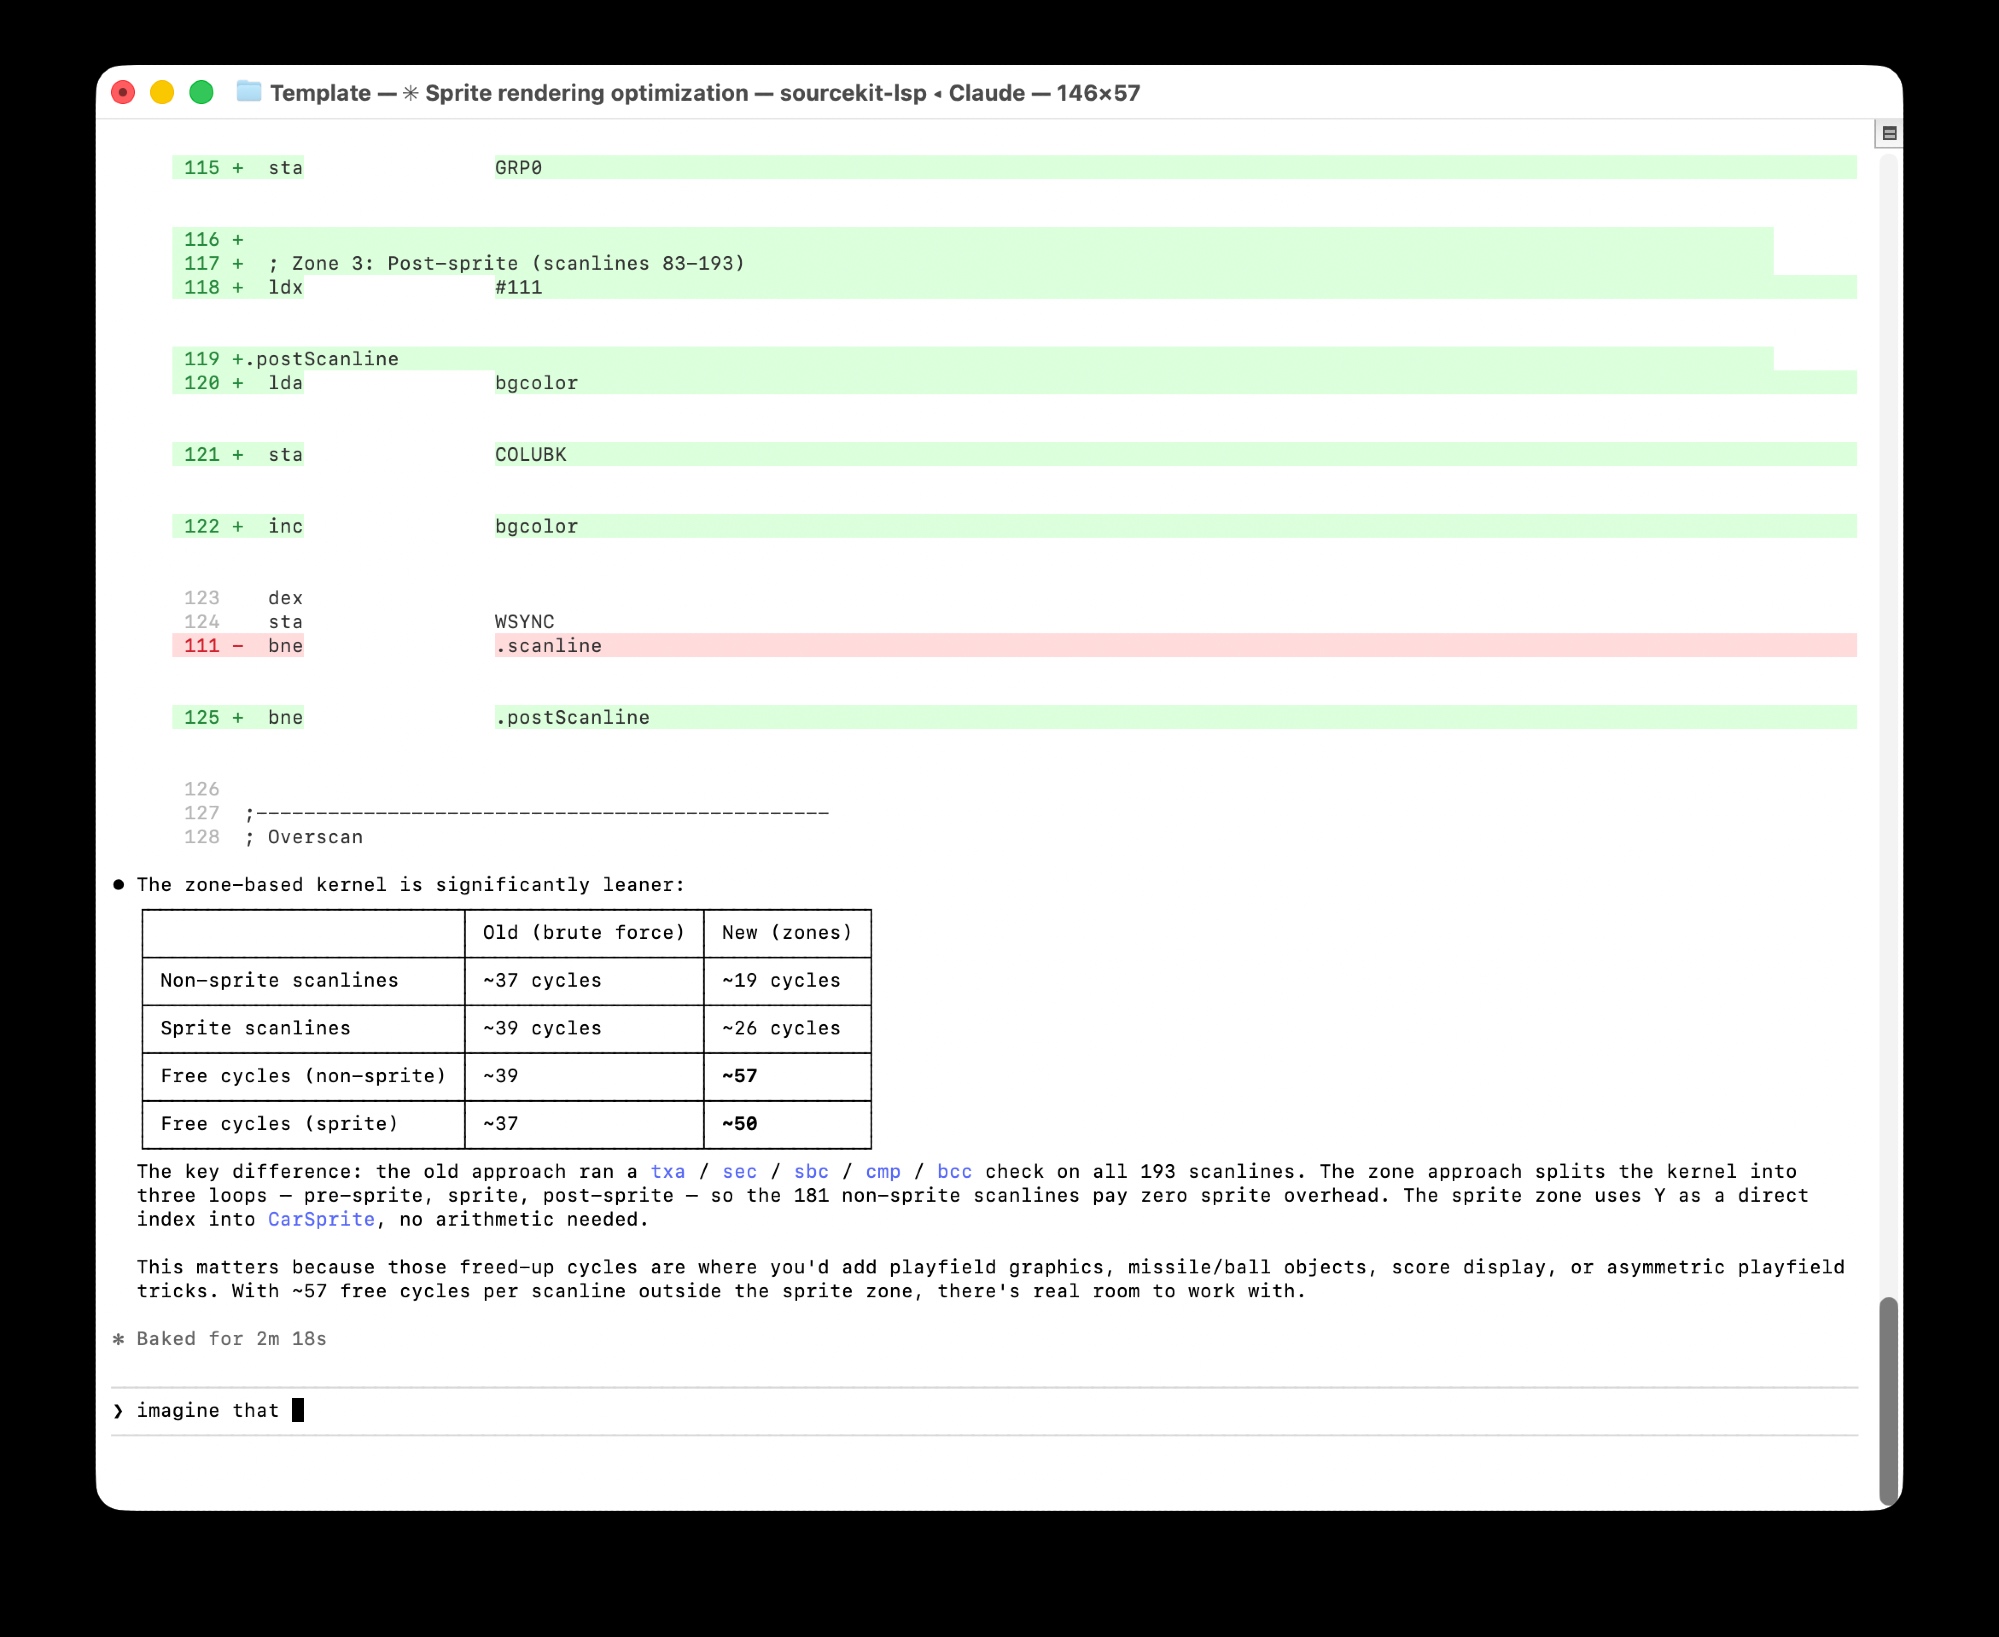1999x1637 pixels.
Task: Click the folder icon in title bar
Action: [x=248, y=92]
